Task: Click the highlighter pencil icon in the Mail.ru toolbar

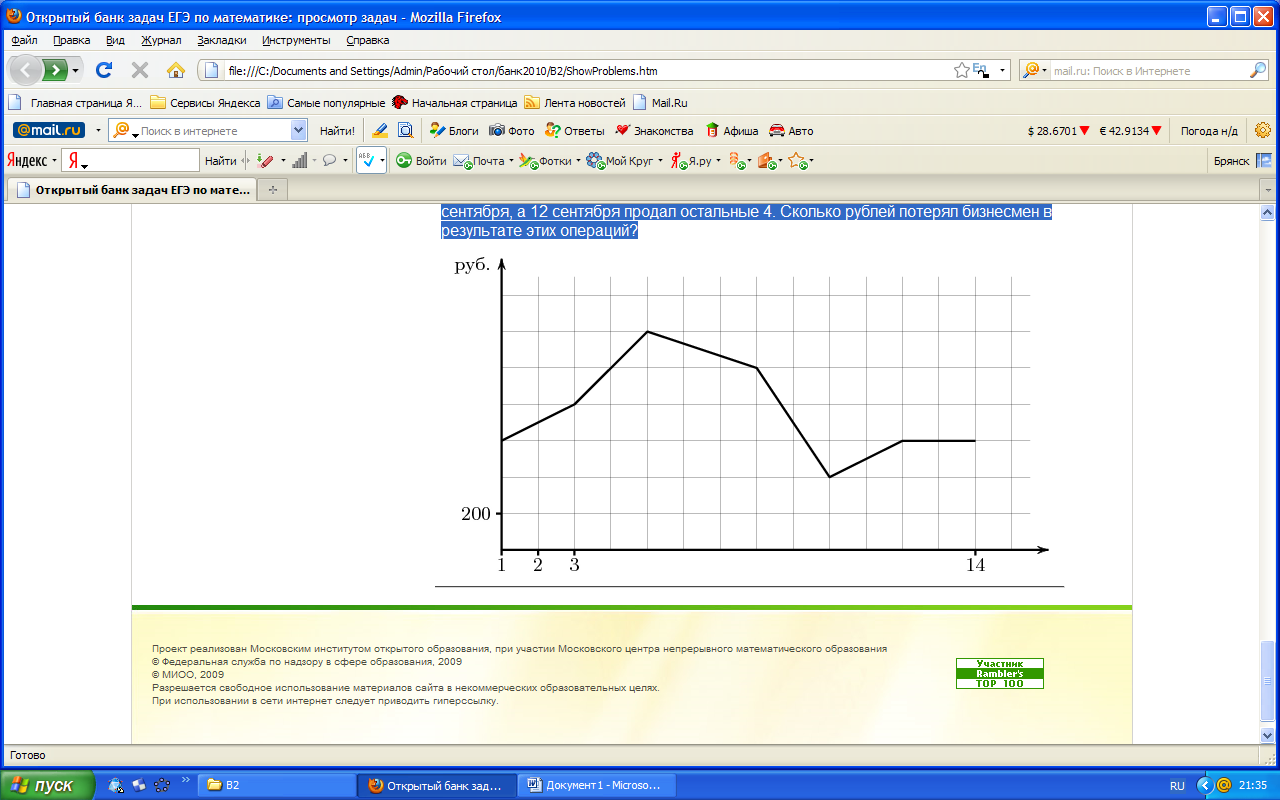Action: click(380, 130)
